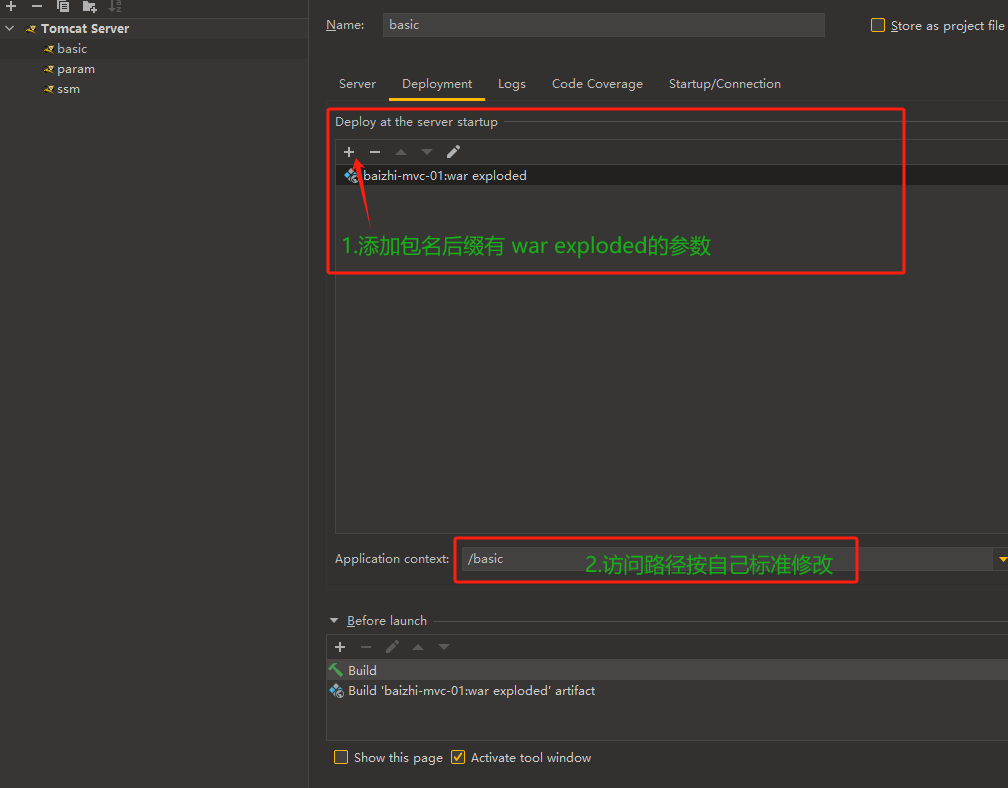Remove configuration using the left panel minus icon
This screenshot has height=788, width=1008.
37,6
